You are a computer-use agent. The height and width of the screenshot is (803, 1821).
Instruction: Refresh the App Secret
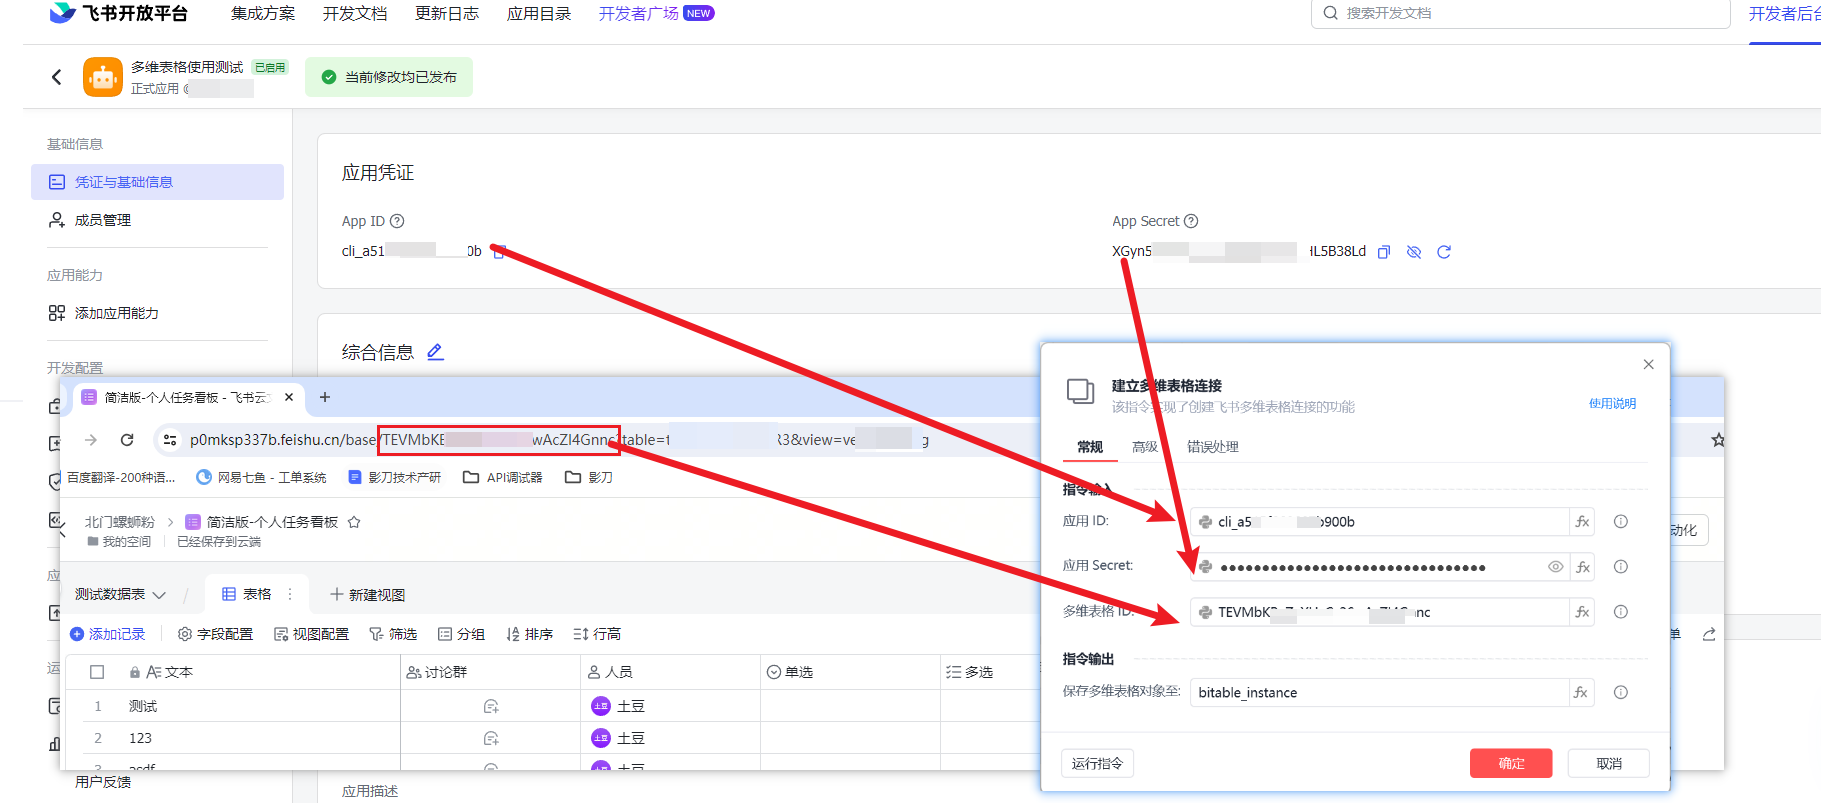(1444, 252)
